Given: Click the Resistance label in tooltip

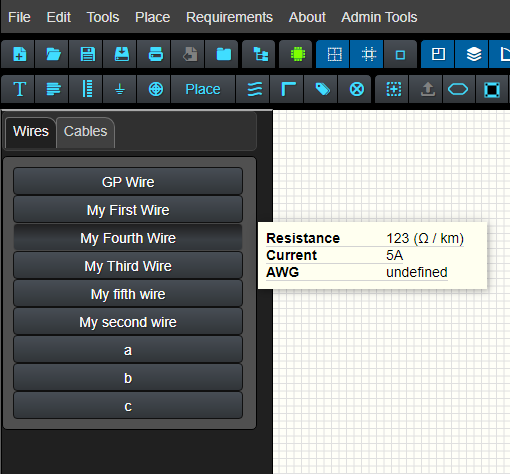Looking at the screenshot, I should [303, 238].
